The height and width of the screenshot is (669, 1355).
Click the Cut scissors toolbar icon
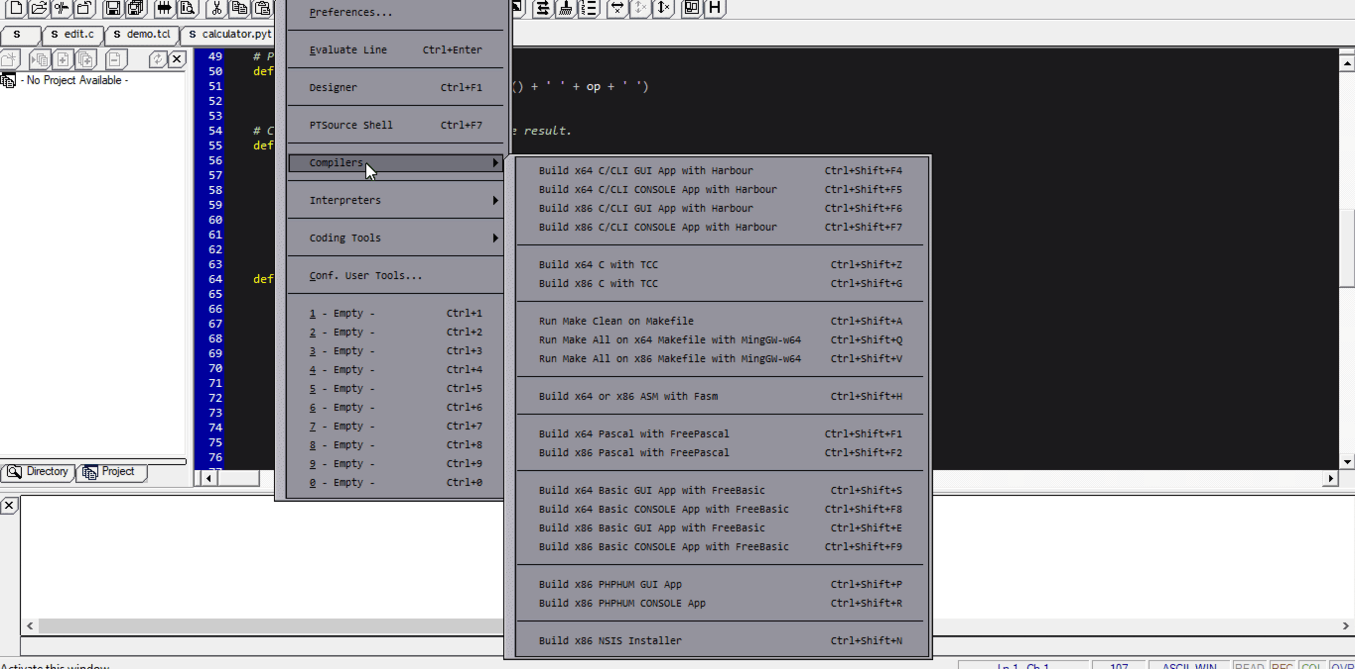pos(216,9)
